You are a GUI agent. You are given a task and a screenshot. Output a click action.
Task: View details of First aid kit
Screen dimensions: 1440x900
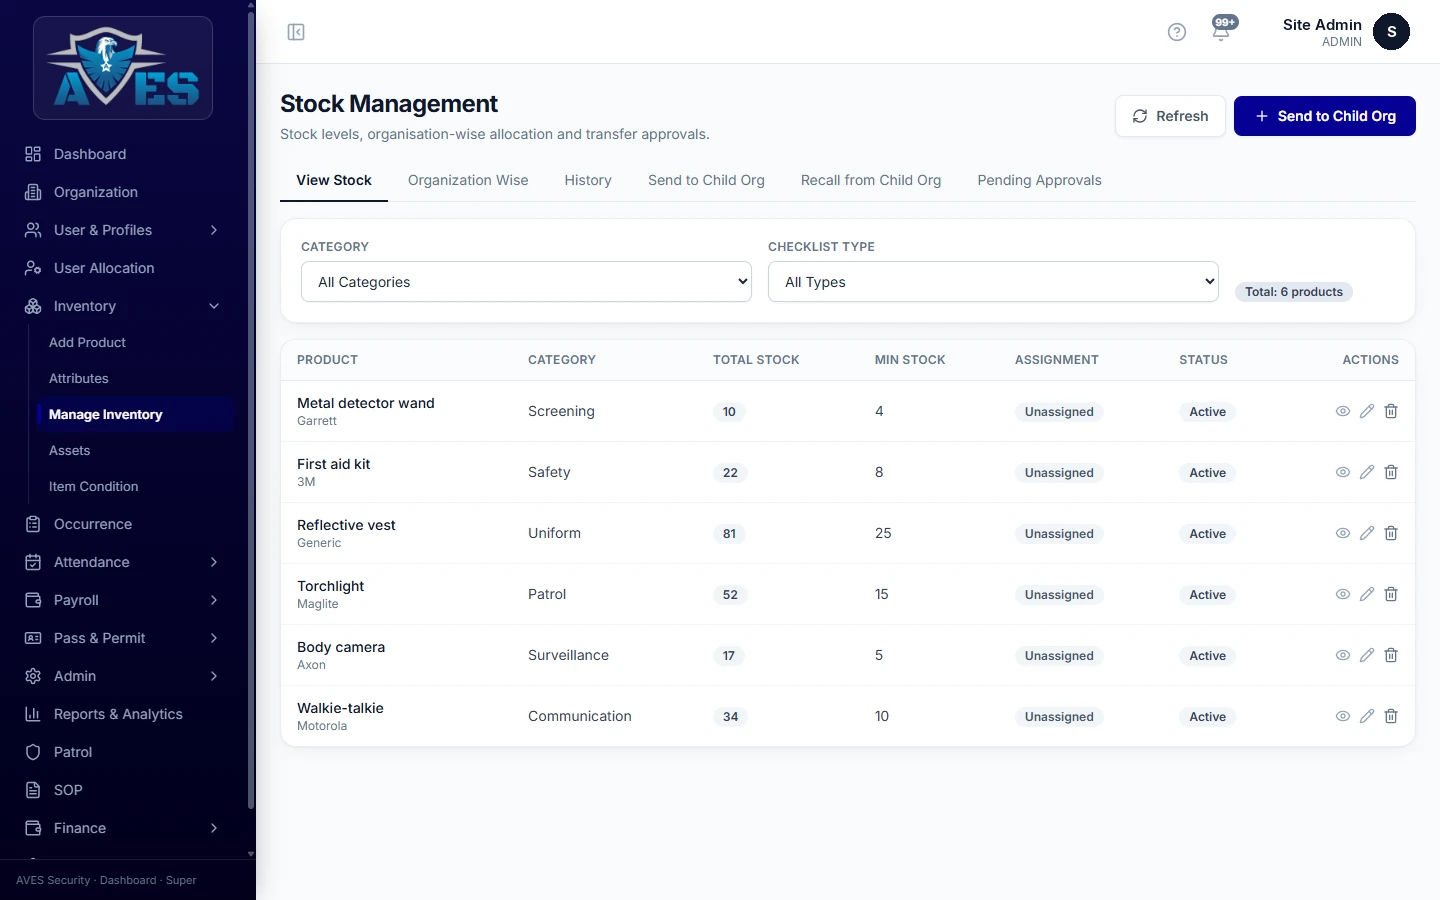pyautogui.click(x=1343, y=472)
